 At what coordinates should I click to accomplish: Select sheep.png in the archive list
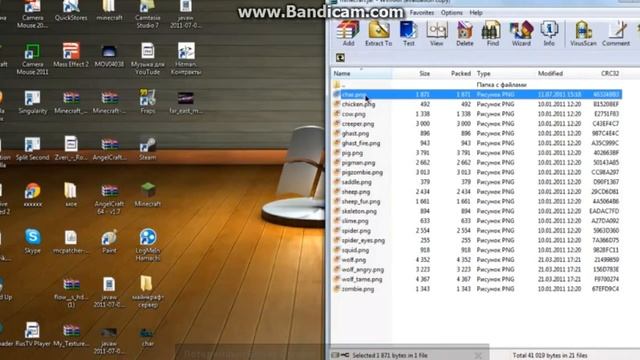[x=477, y=192]
